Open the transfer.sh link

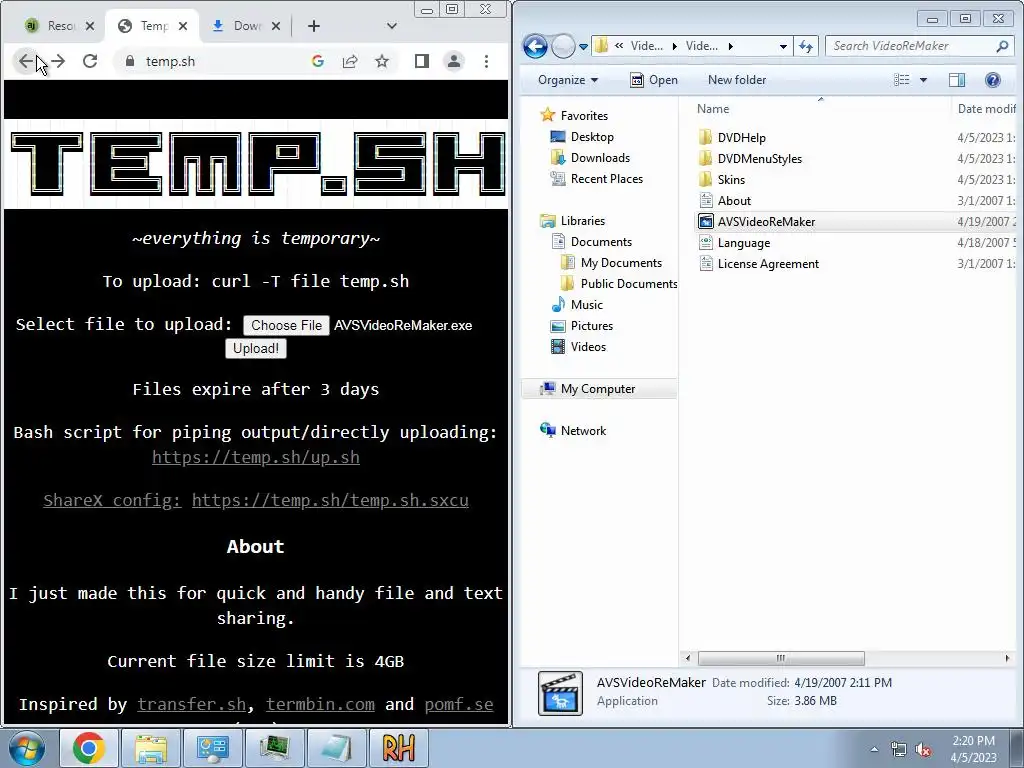(x=192, y=704)
